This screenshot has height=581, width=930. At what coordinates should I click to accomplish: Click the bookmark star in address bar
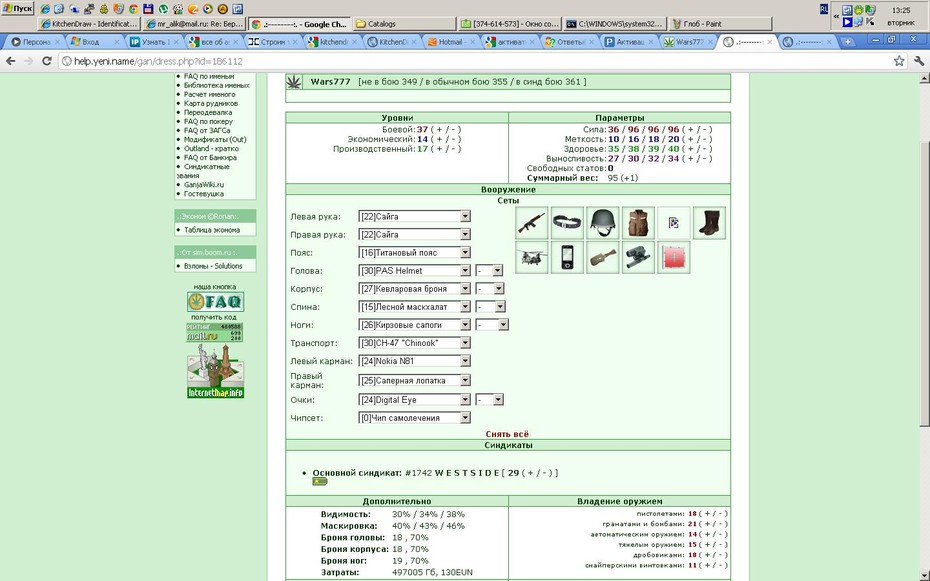coord(899,61)
